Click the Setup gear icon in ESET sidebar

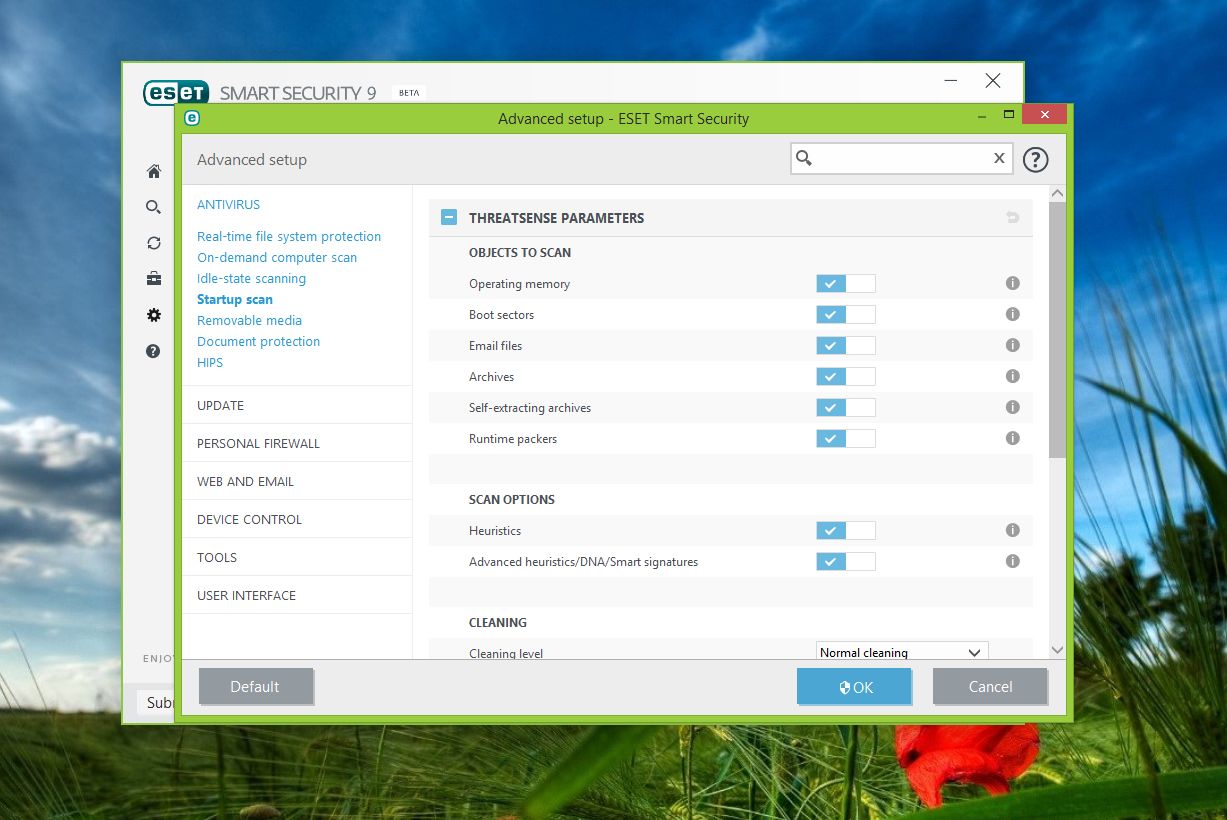point(153,315)
